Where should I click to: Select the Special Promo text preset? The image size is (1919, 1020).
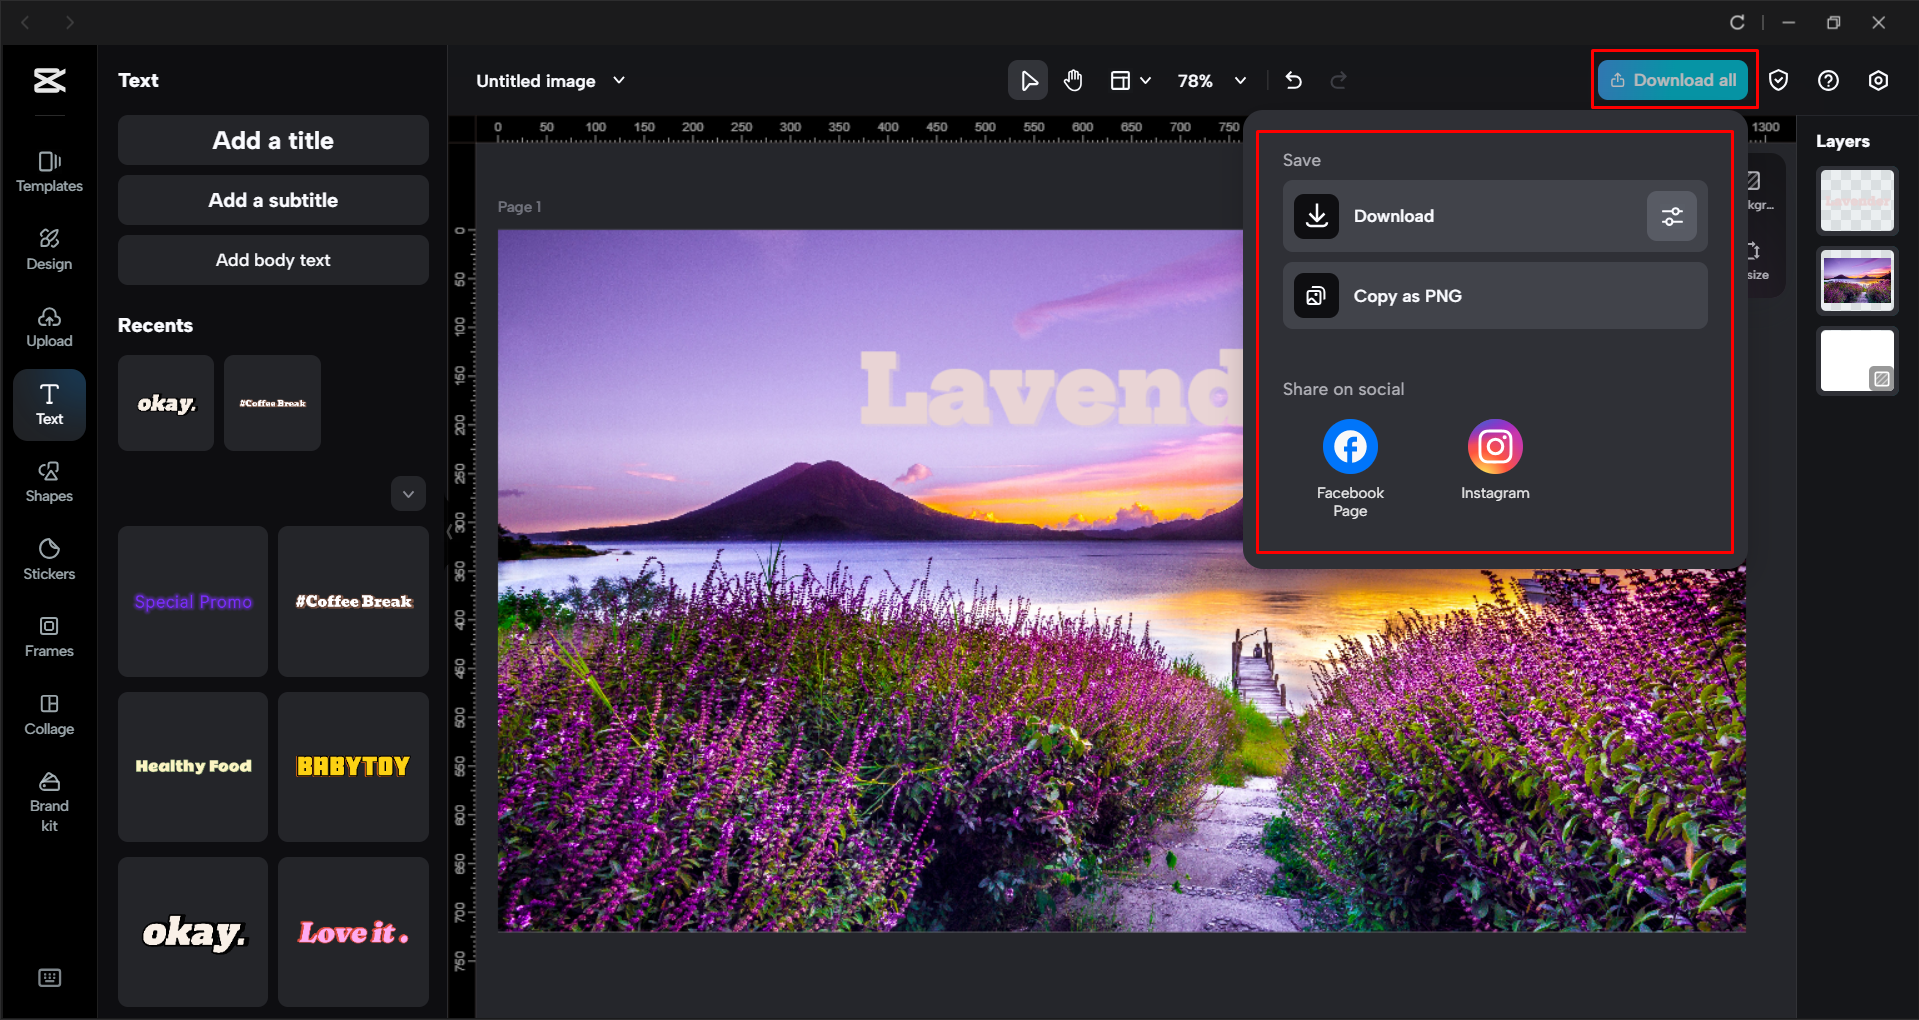point(192,601)
